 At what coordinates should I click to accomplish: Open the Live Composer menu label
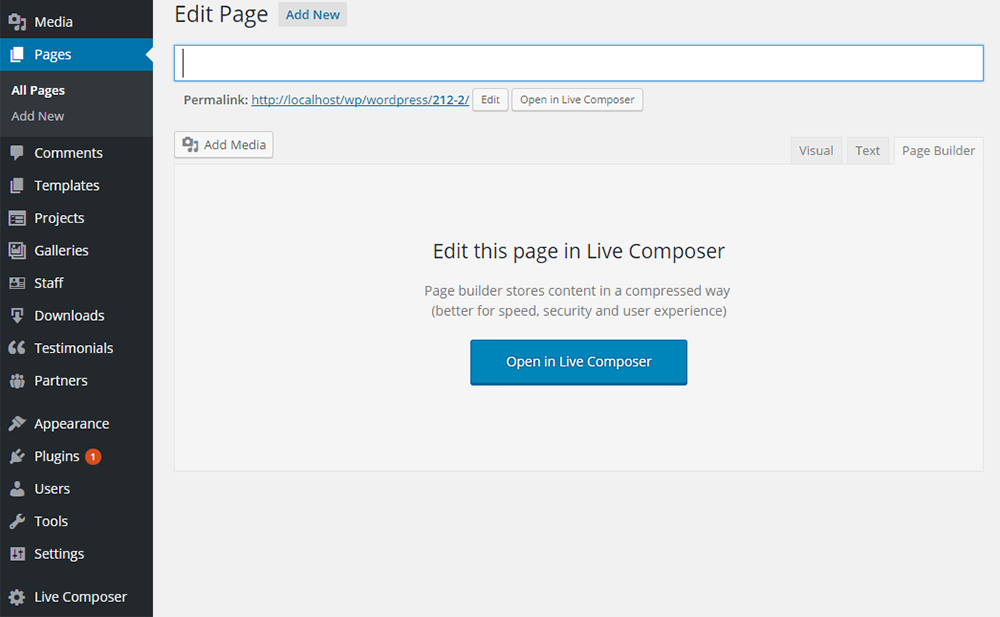click(81, 597)
